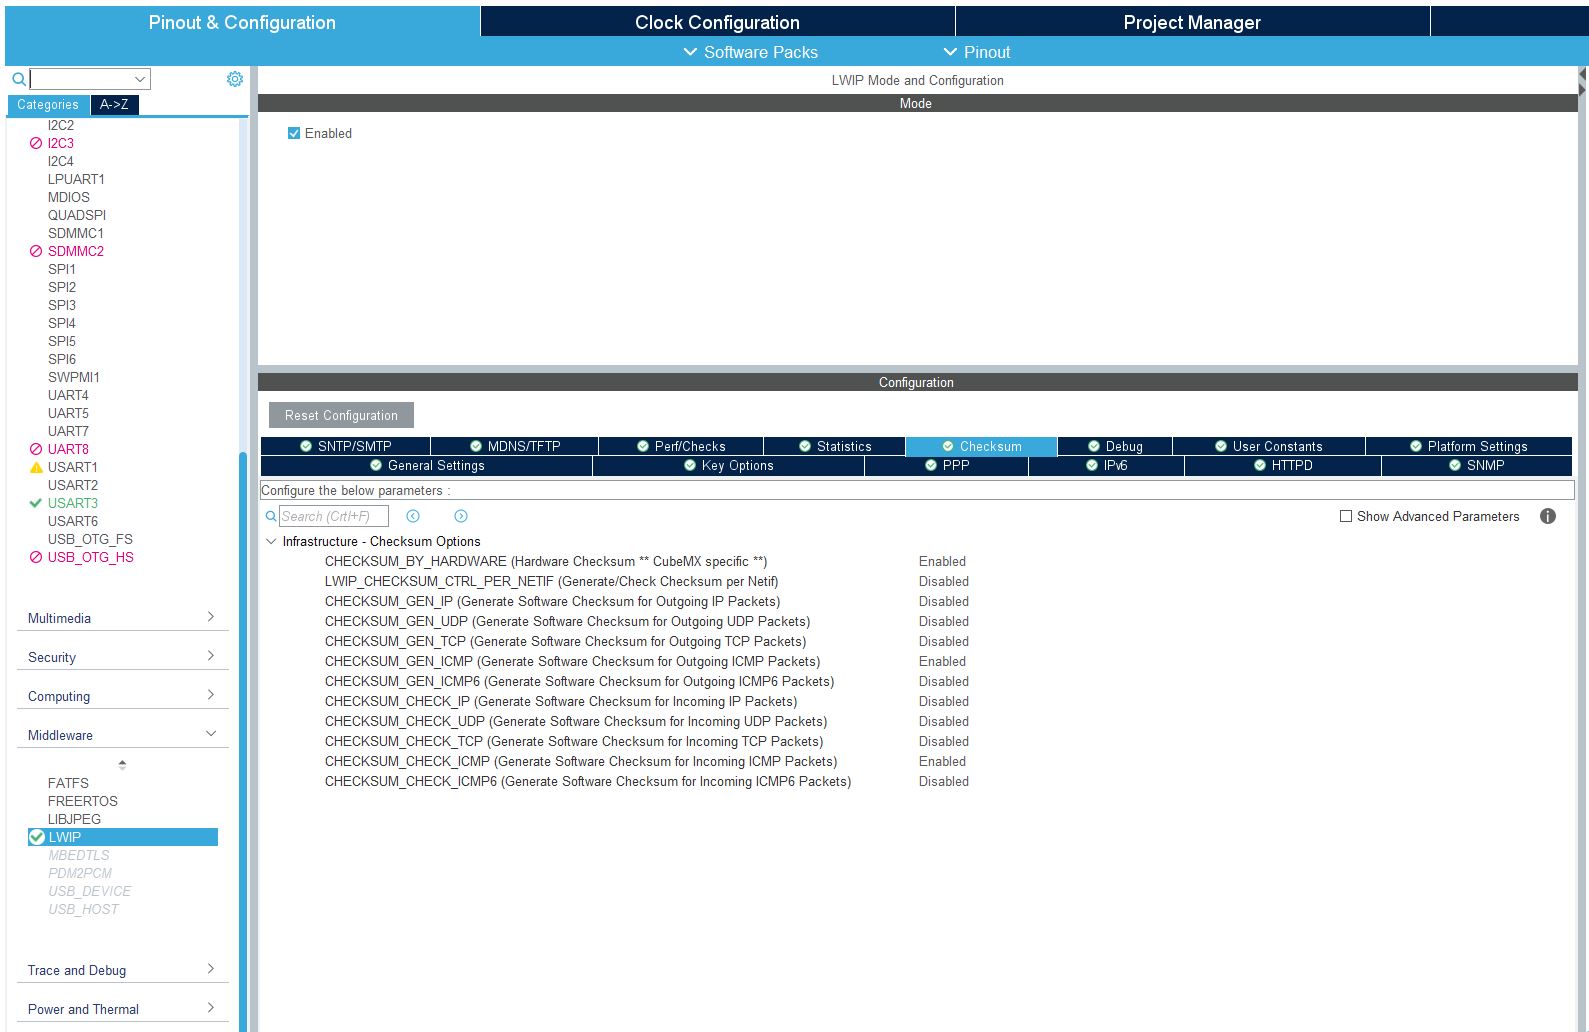This screenshot has width=1589, height=1032.
Task: Select the Pinout & Configuration tab
Action: click(242, 22)
